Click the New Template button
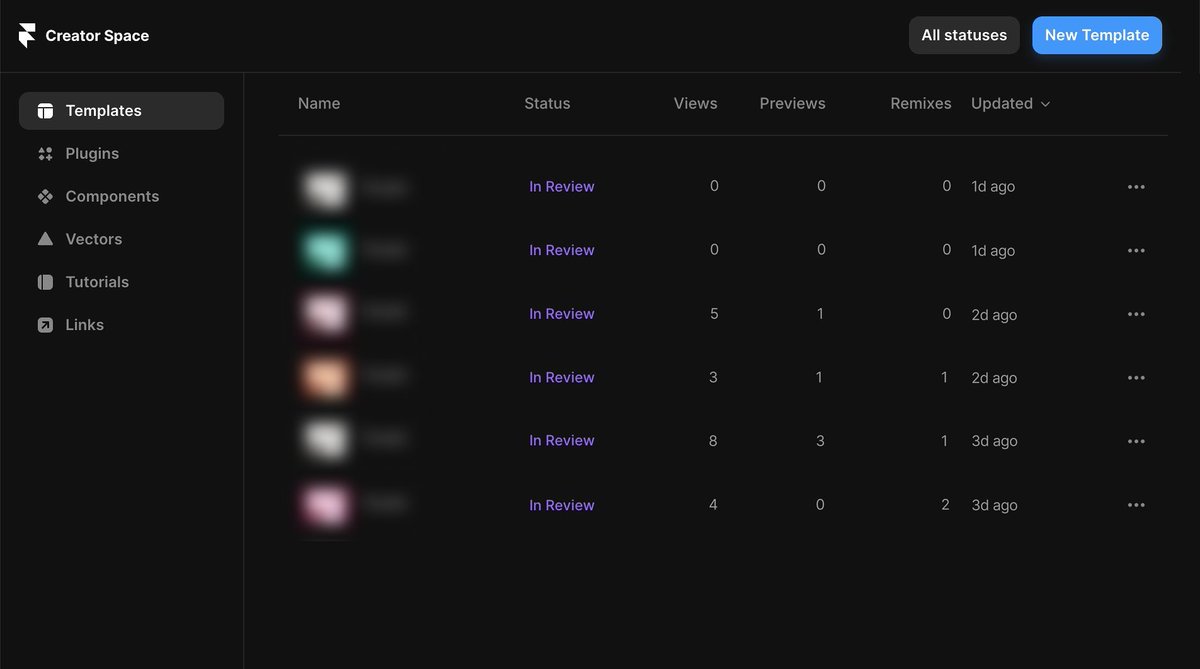This screenshot has height=669, width=1200. tap(1097, 35)
